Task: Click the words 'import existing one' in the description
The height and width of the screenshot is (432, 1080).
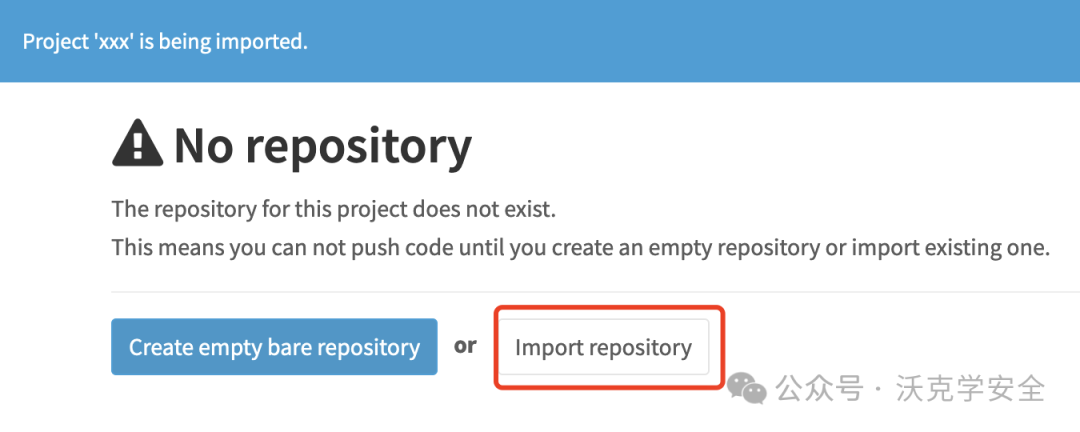Action: coord(951,247)
